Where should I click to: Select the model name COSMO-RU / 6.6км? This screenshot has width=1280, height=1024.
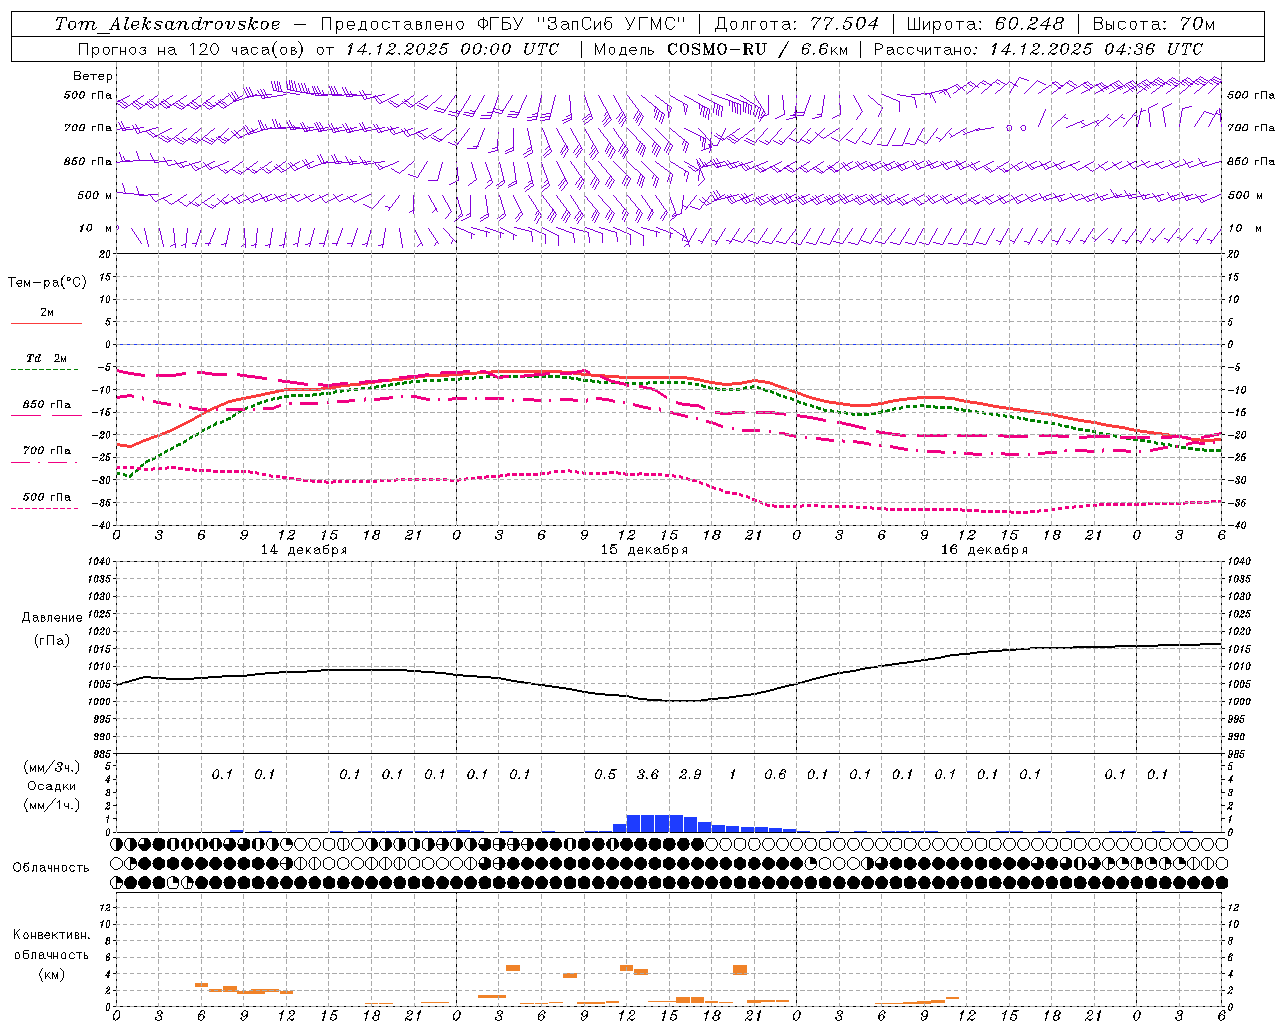757,49
